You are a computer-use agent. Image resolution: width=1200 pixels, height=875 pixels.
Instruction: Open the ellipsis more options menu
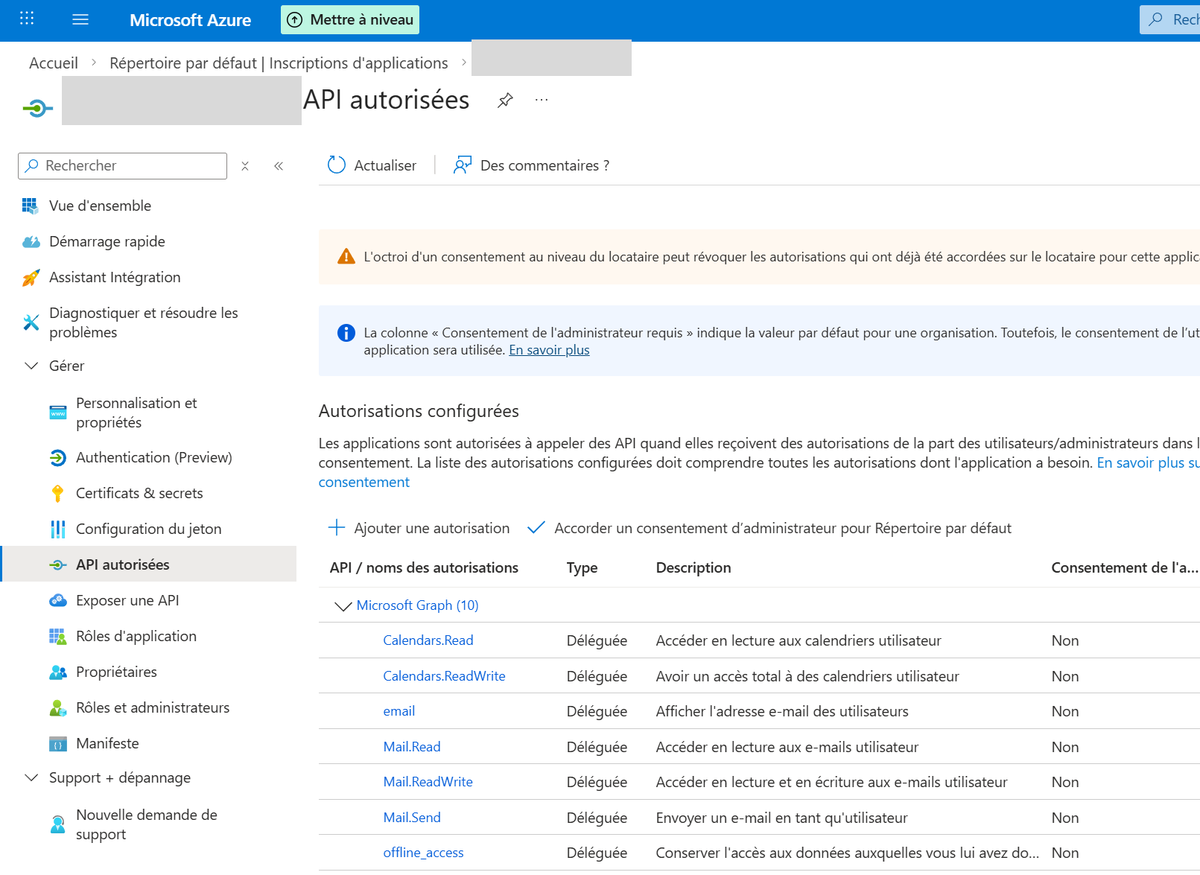542,100
